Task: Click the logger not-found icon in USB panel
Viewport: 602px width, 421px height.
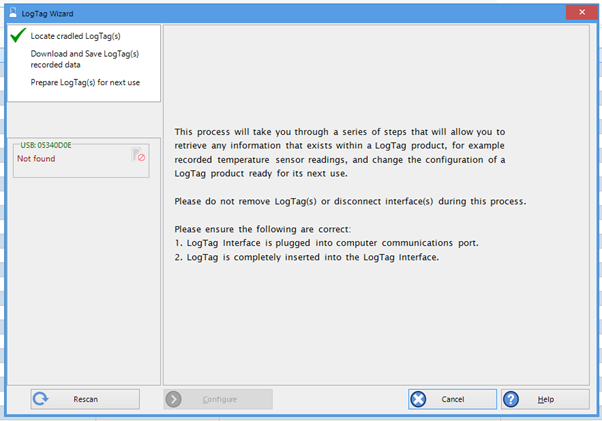Action: (139, 155)
